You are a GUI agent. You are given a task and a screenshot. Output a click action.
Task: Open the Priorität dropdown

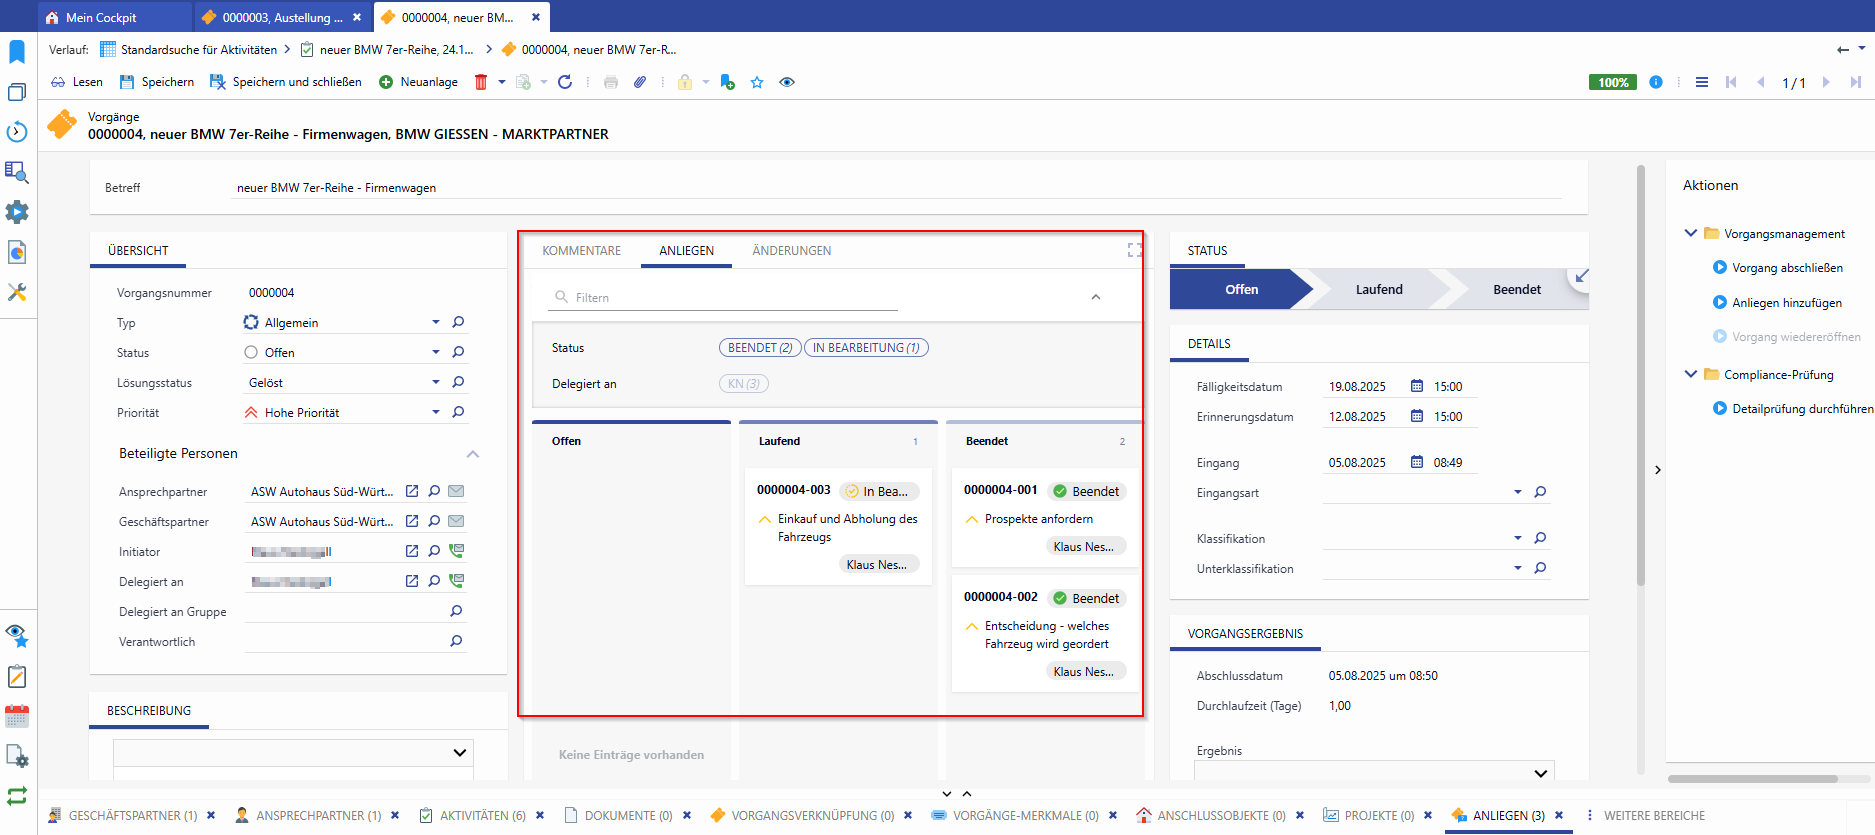[x=435, y=412]
